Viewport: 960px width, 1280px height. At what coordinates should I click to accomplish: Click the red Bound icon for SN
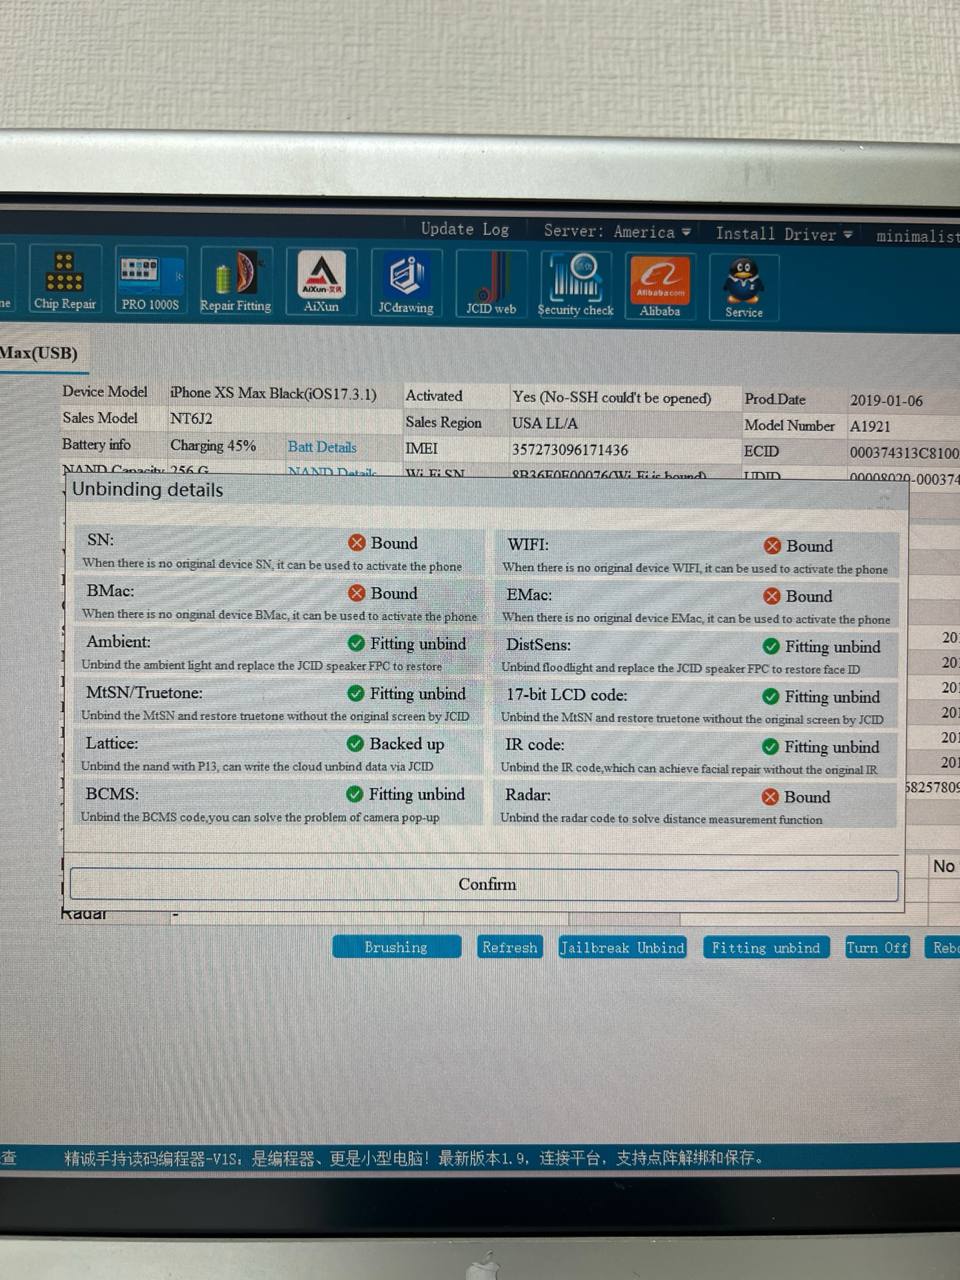[357, 543]
